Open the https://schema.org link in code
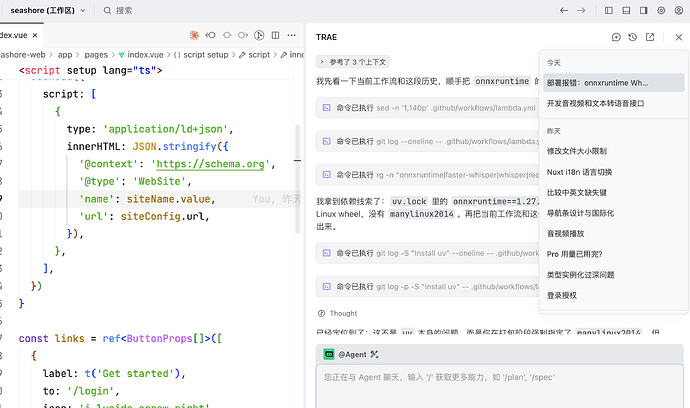690x408 pixels. point(210,164)
